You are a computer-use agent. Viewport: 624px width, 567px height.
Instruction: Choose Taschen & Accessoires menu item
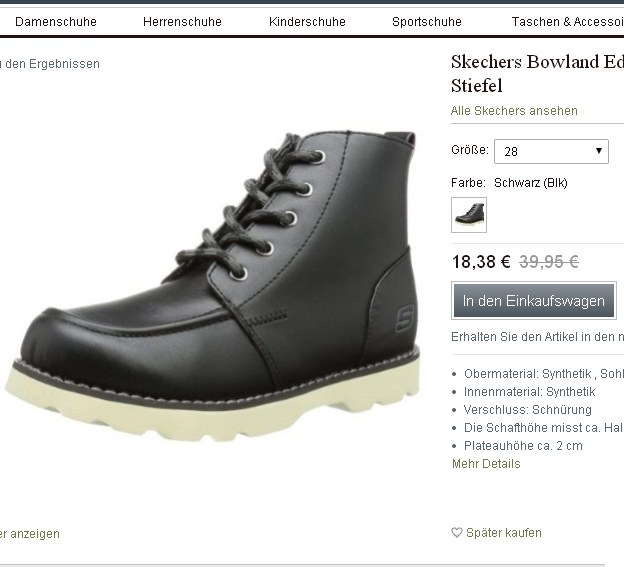(x=566, y=21)
